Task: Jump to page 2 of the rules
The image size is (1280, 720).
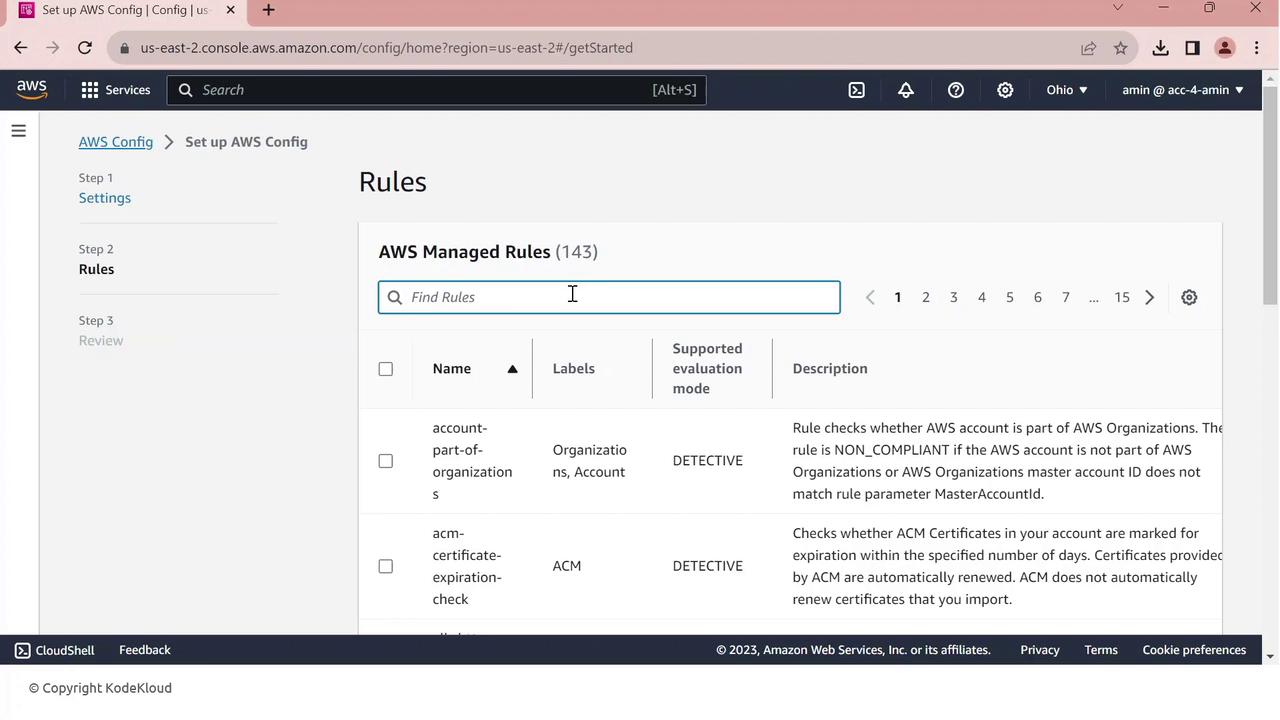Action: (x=926, y=297)
